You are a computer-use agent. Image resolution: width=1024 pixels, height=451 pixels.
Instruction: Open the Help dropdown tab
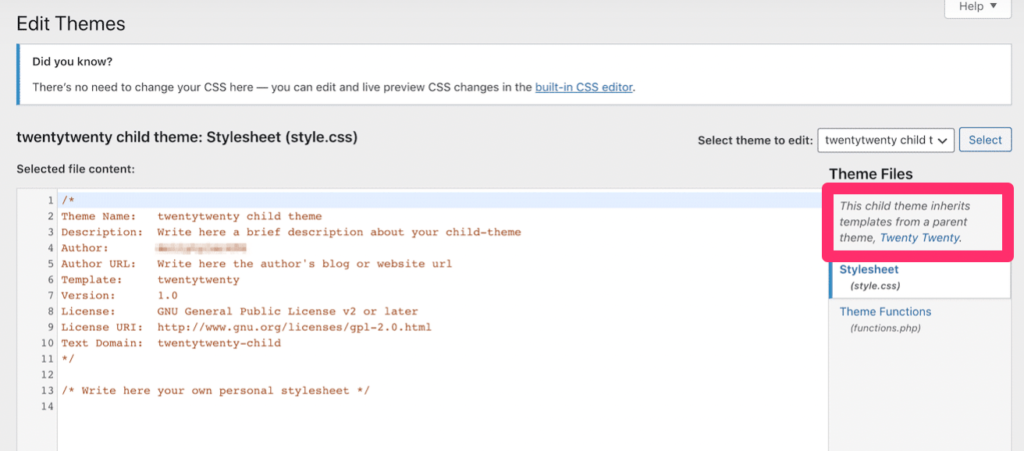[x=977, y=7]
